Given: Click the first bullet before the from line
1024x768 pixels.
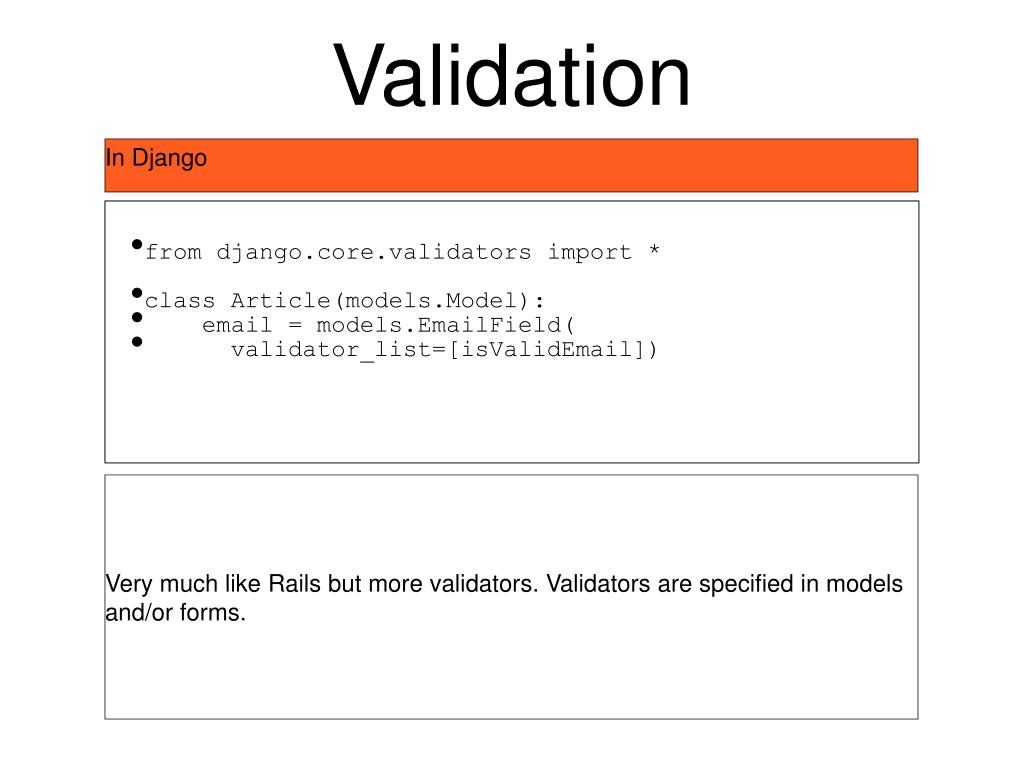Looking at the screenshot, I should 137,244.
